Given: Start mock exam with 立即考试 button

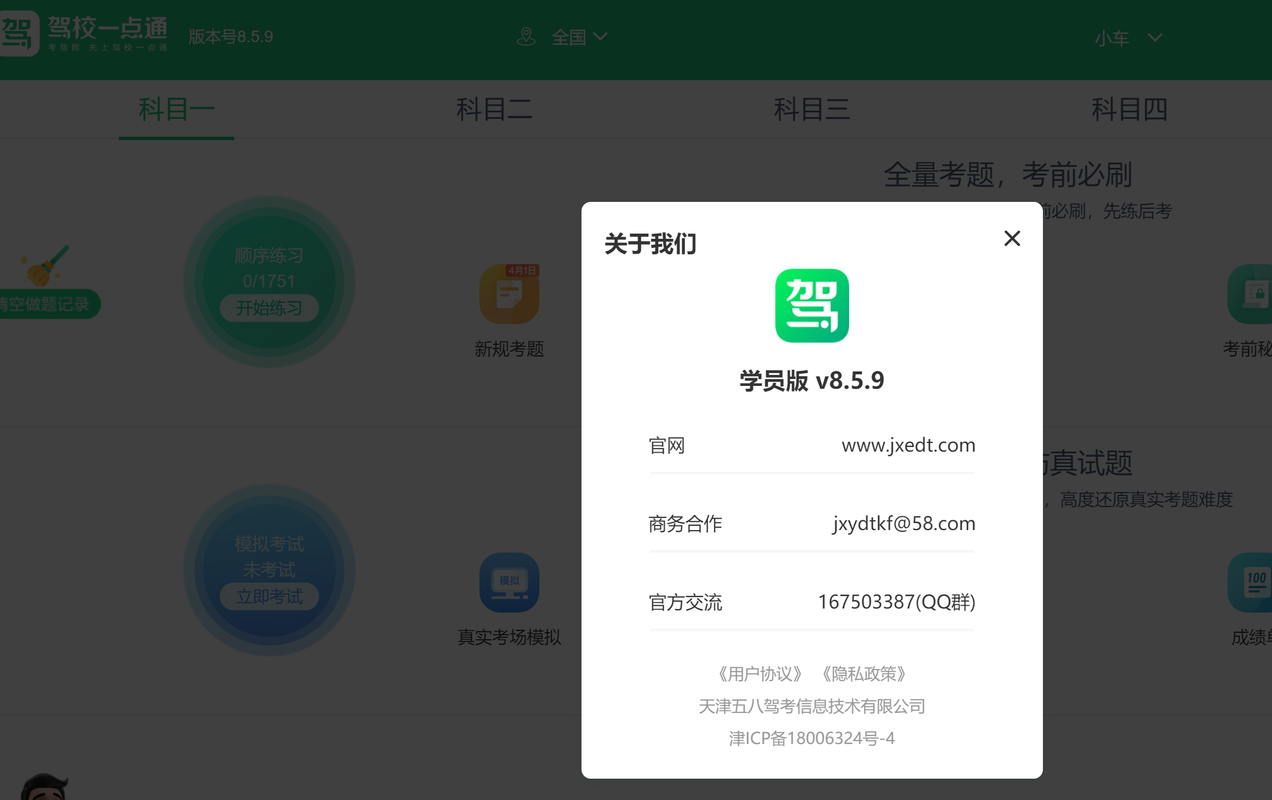Looking at the screenshot, I should click(x=269, y=597).
